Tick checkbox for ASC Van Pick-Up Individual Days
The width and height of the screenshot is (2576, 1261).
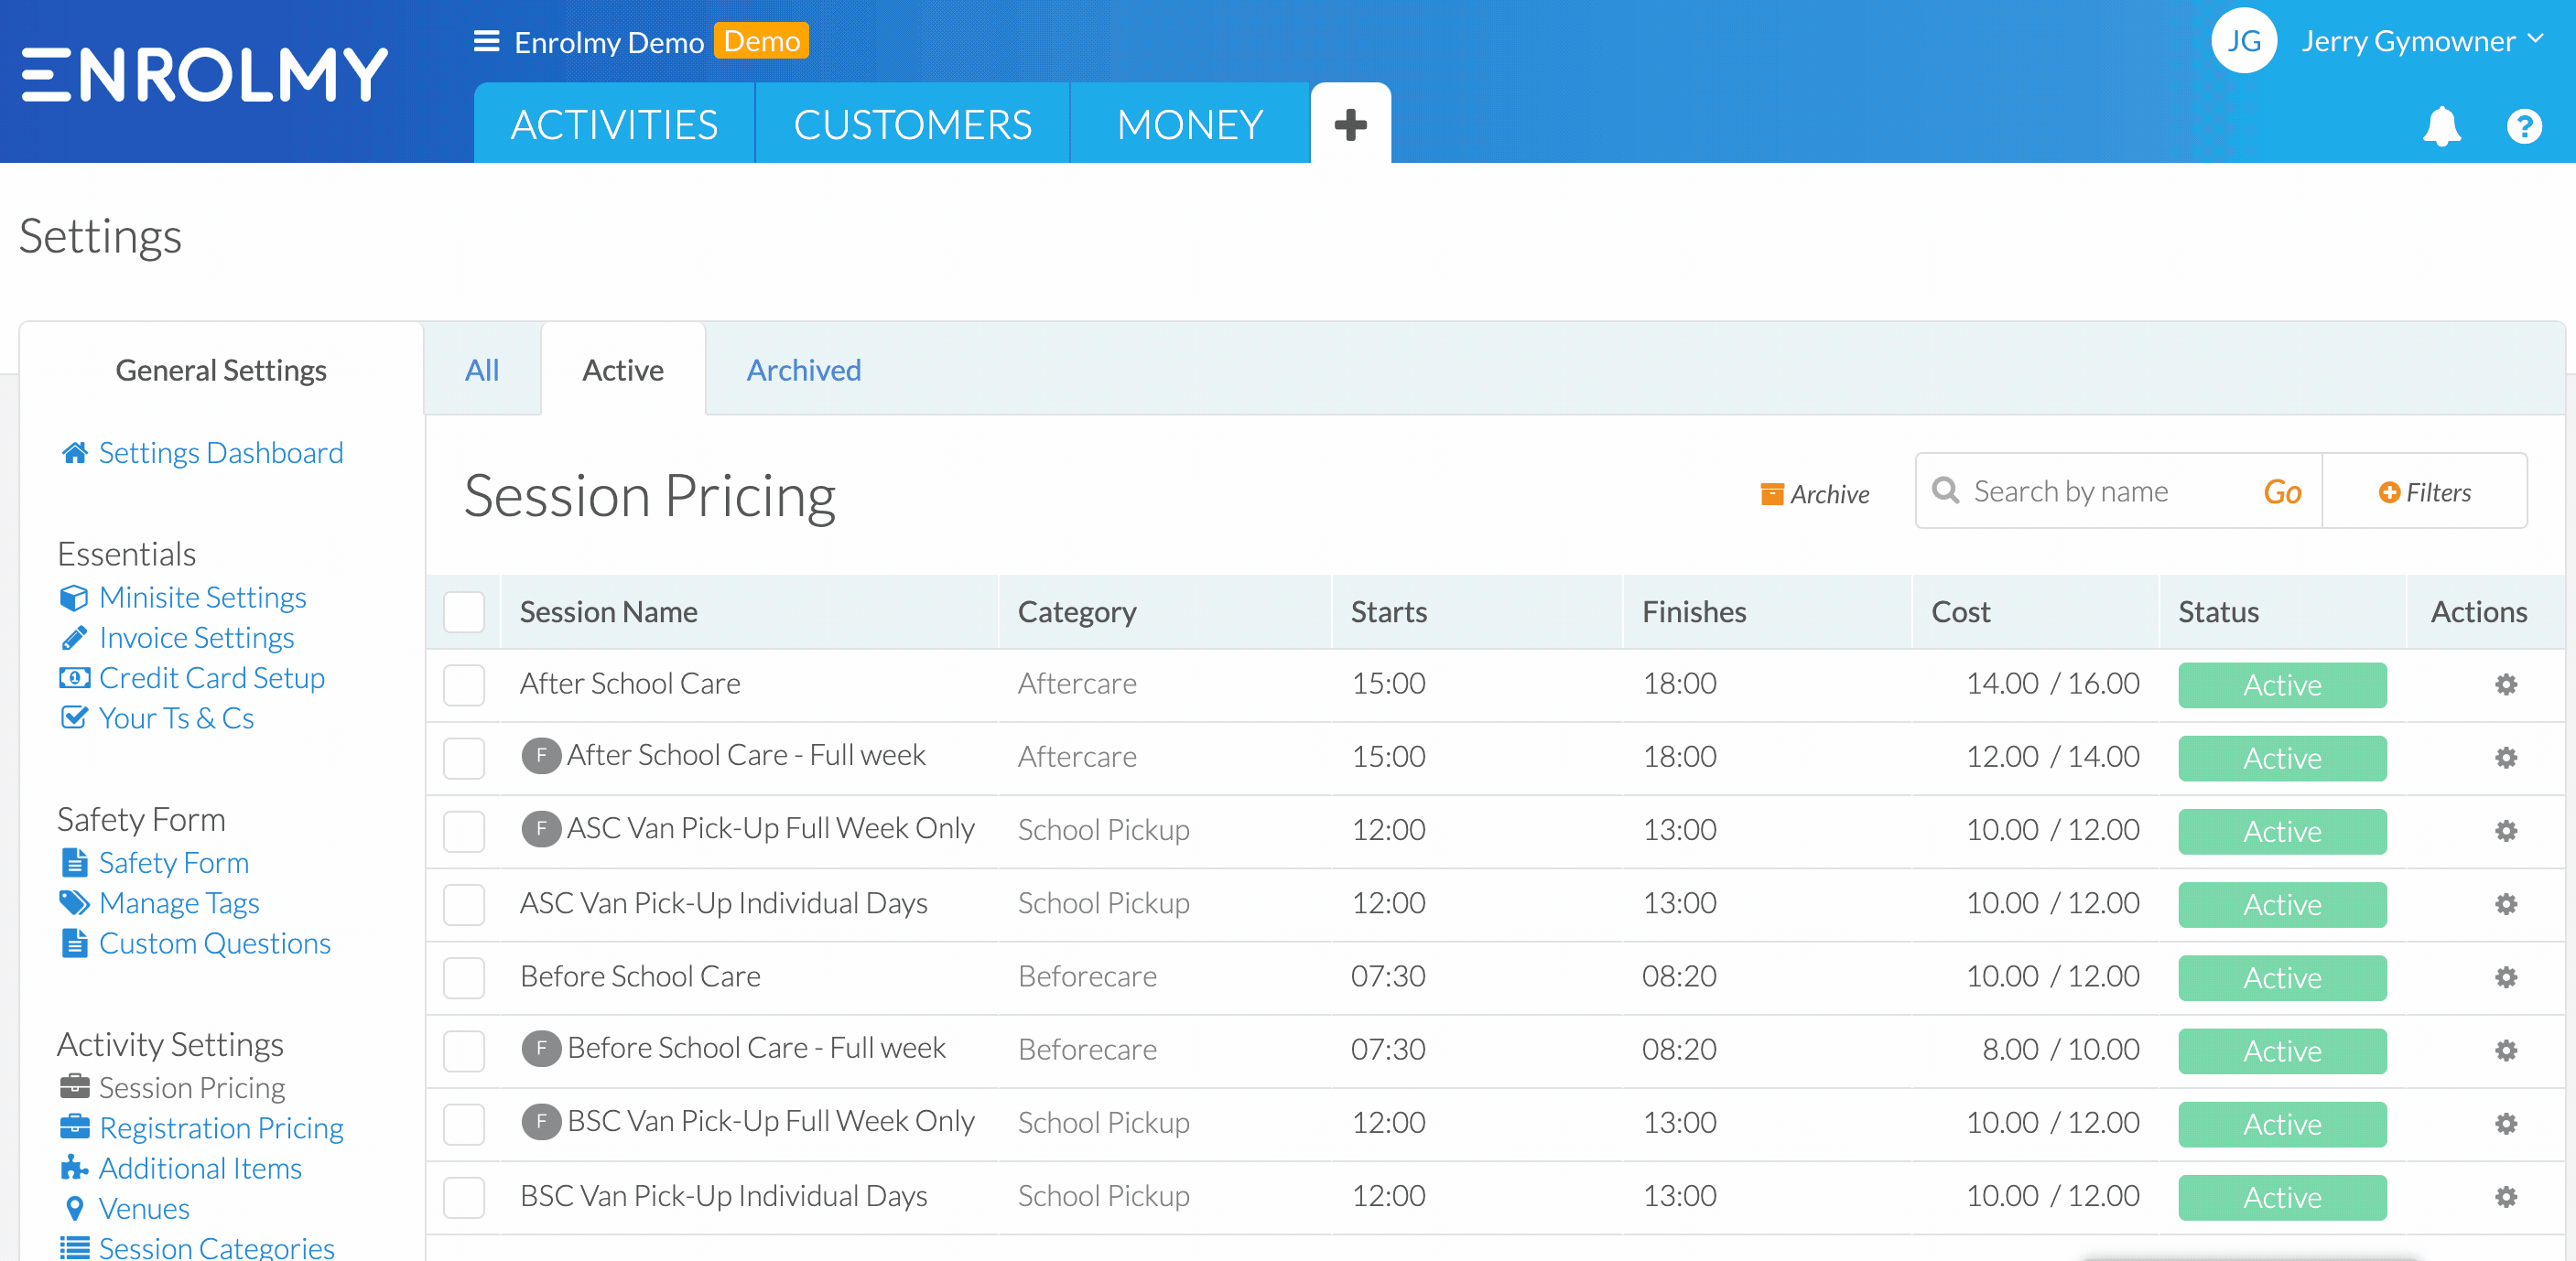(464, 903)
